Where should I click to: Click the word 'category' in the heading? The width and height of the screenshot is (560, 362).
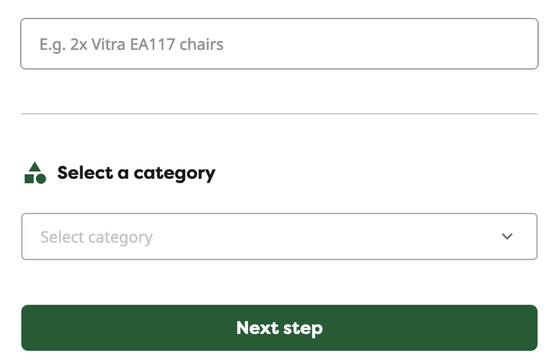pos(175,174)
